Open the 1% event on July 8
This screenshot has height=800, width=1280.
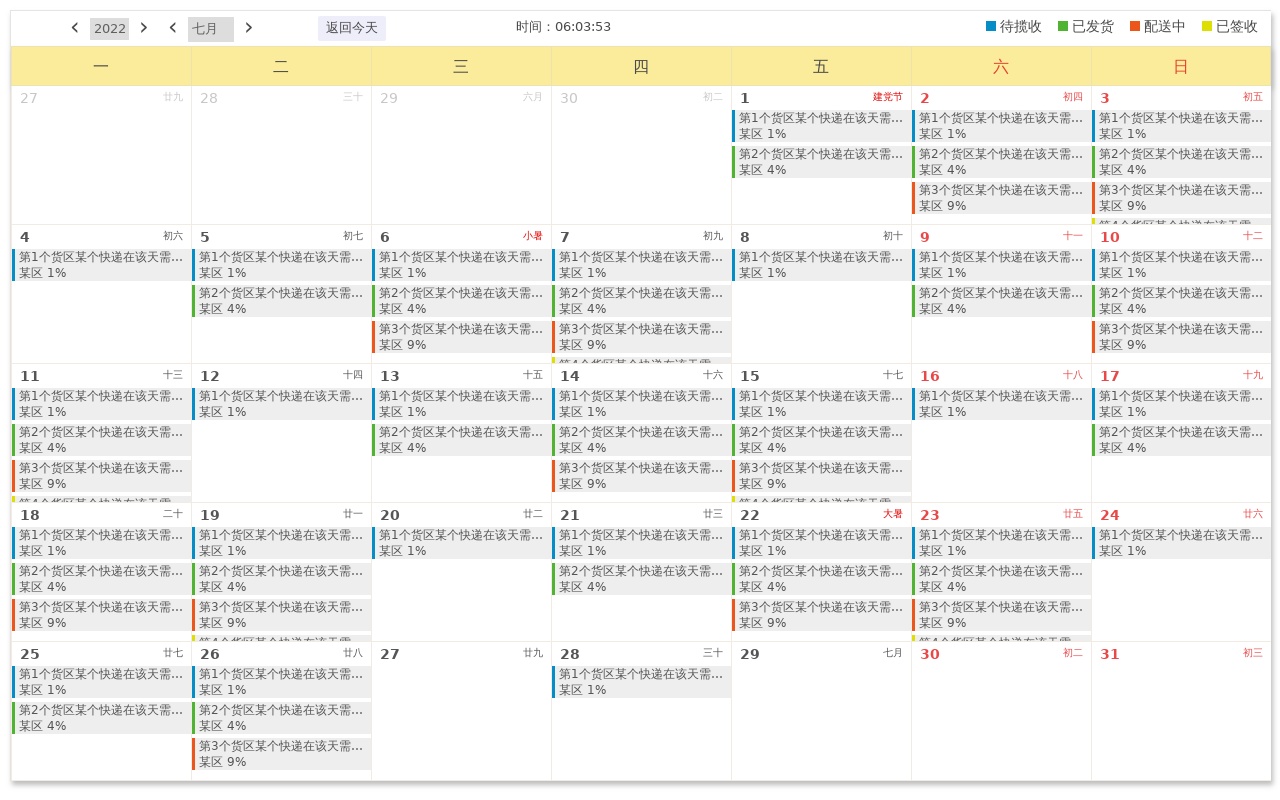click(x=822, y=265)
